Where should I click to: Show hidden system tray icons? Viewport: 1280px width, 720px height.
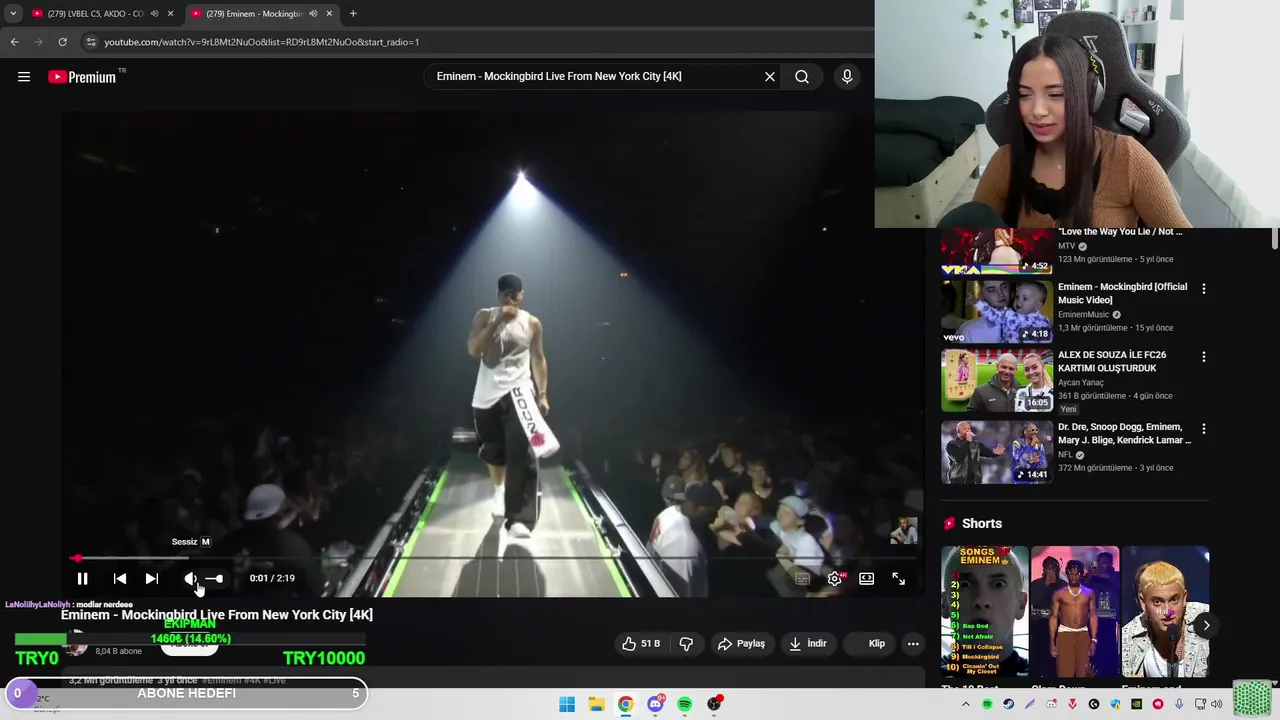(x=966, y=704)
